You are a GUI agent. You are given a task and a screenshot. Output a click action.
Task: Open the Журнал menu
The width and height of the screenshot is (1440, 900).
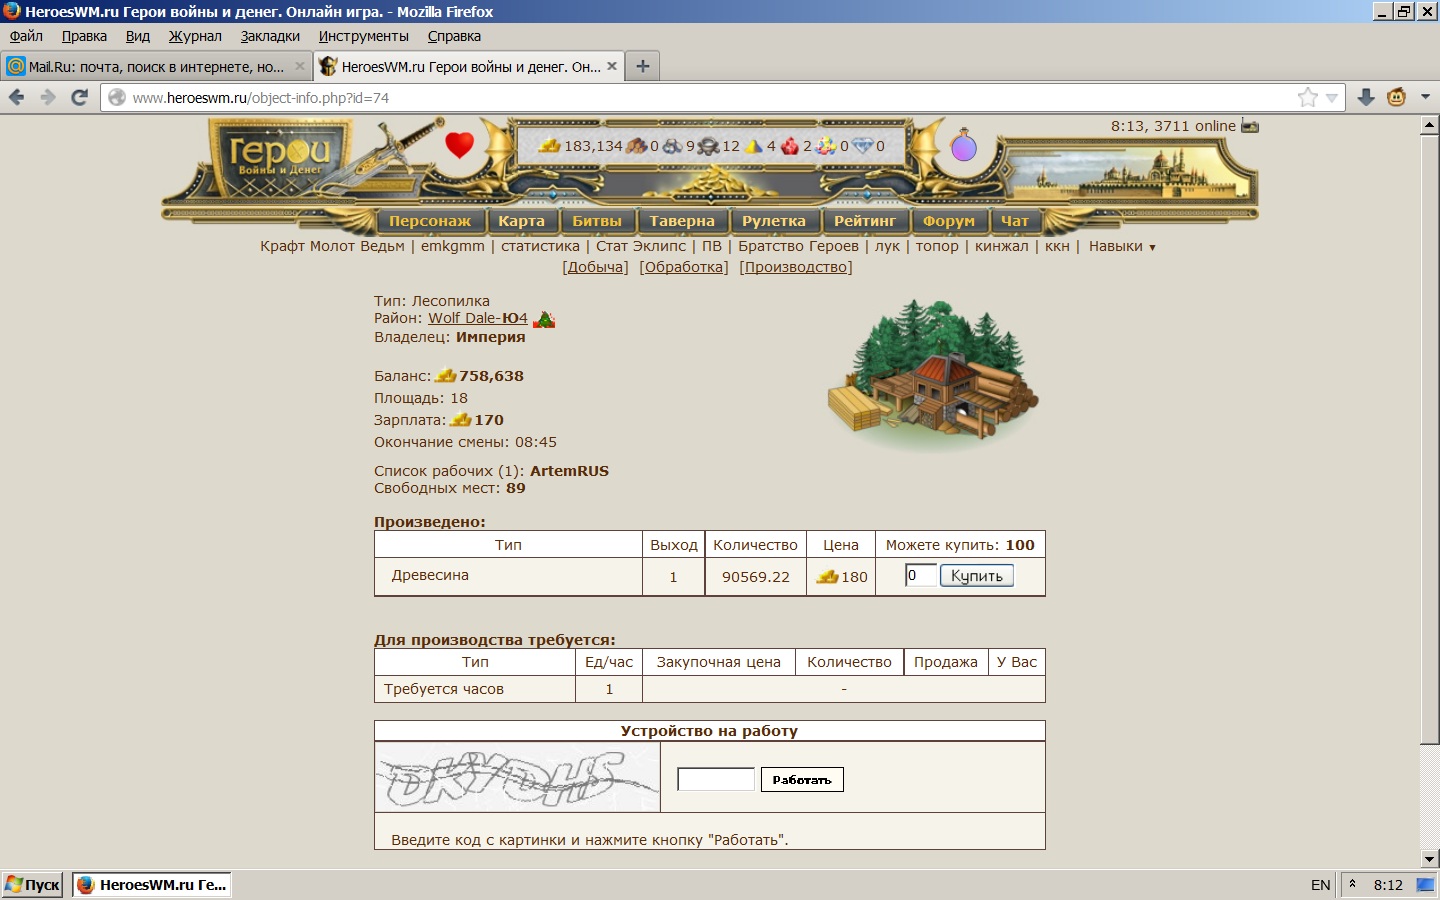pyautogui.click(x=195, y=36)
